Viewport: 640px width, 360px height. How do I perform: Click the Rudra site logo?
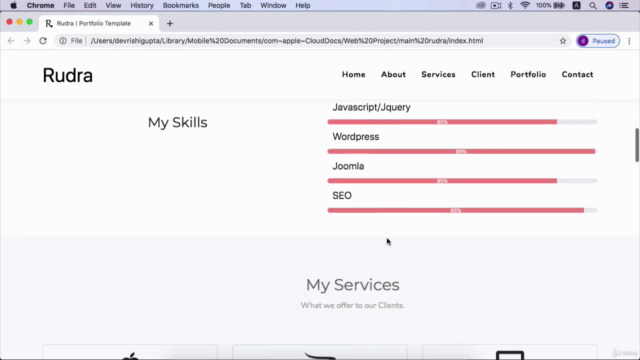[68, 76]
